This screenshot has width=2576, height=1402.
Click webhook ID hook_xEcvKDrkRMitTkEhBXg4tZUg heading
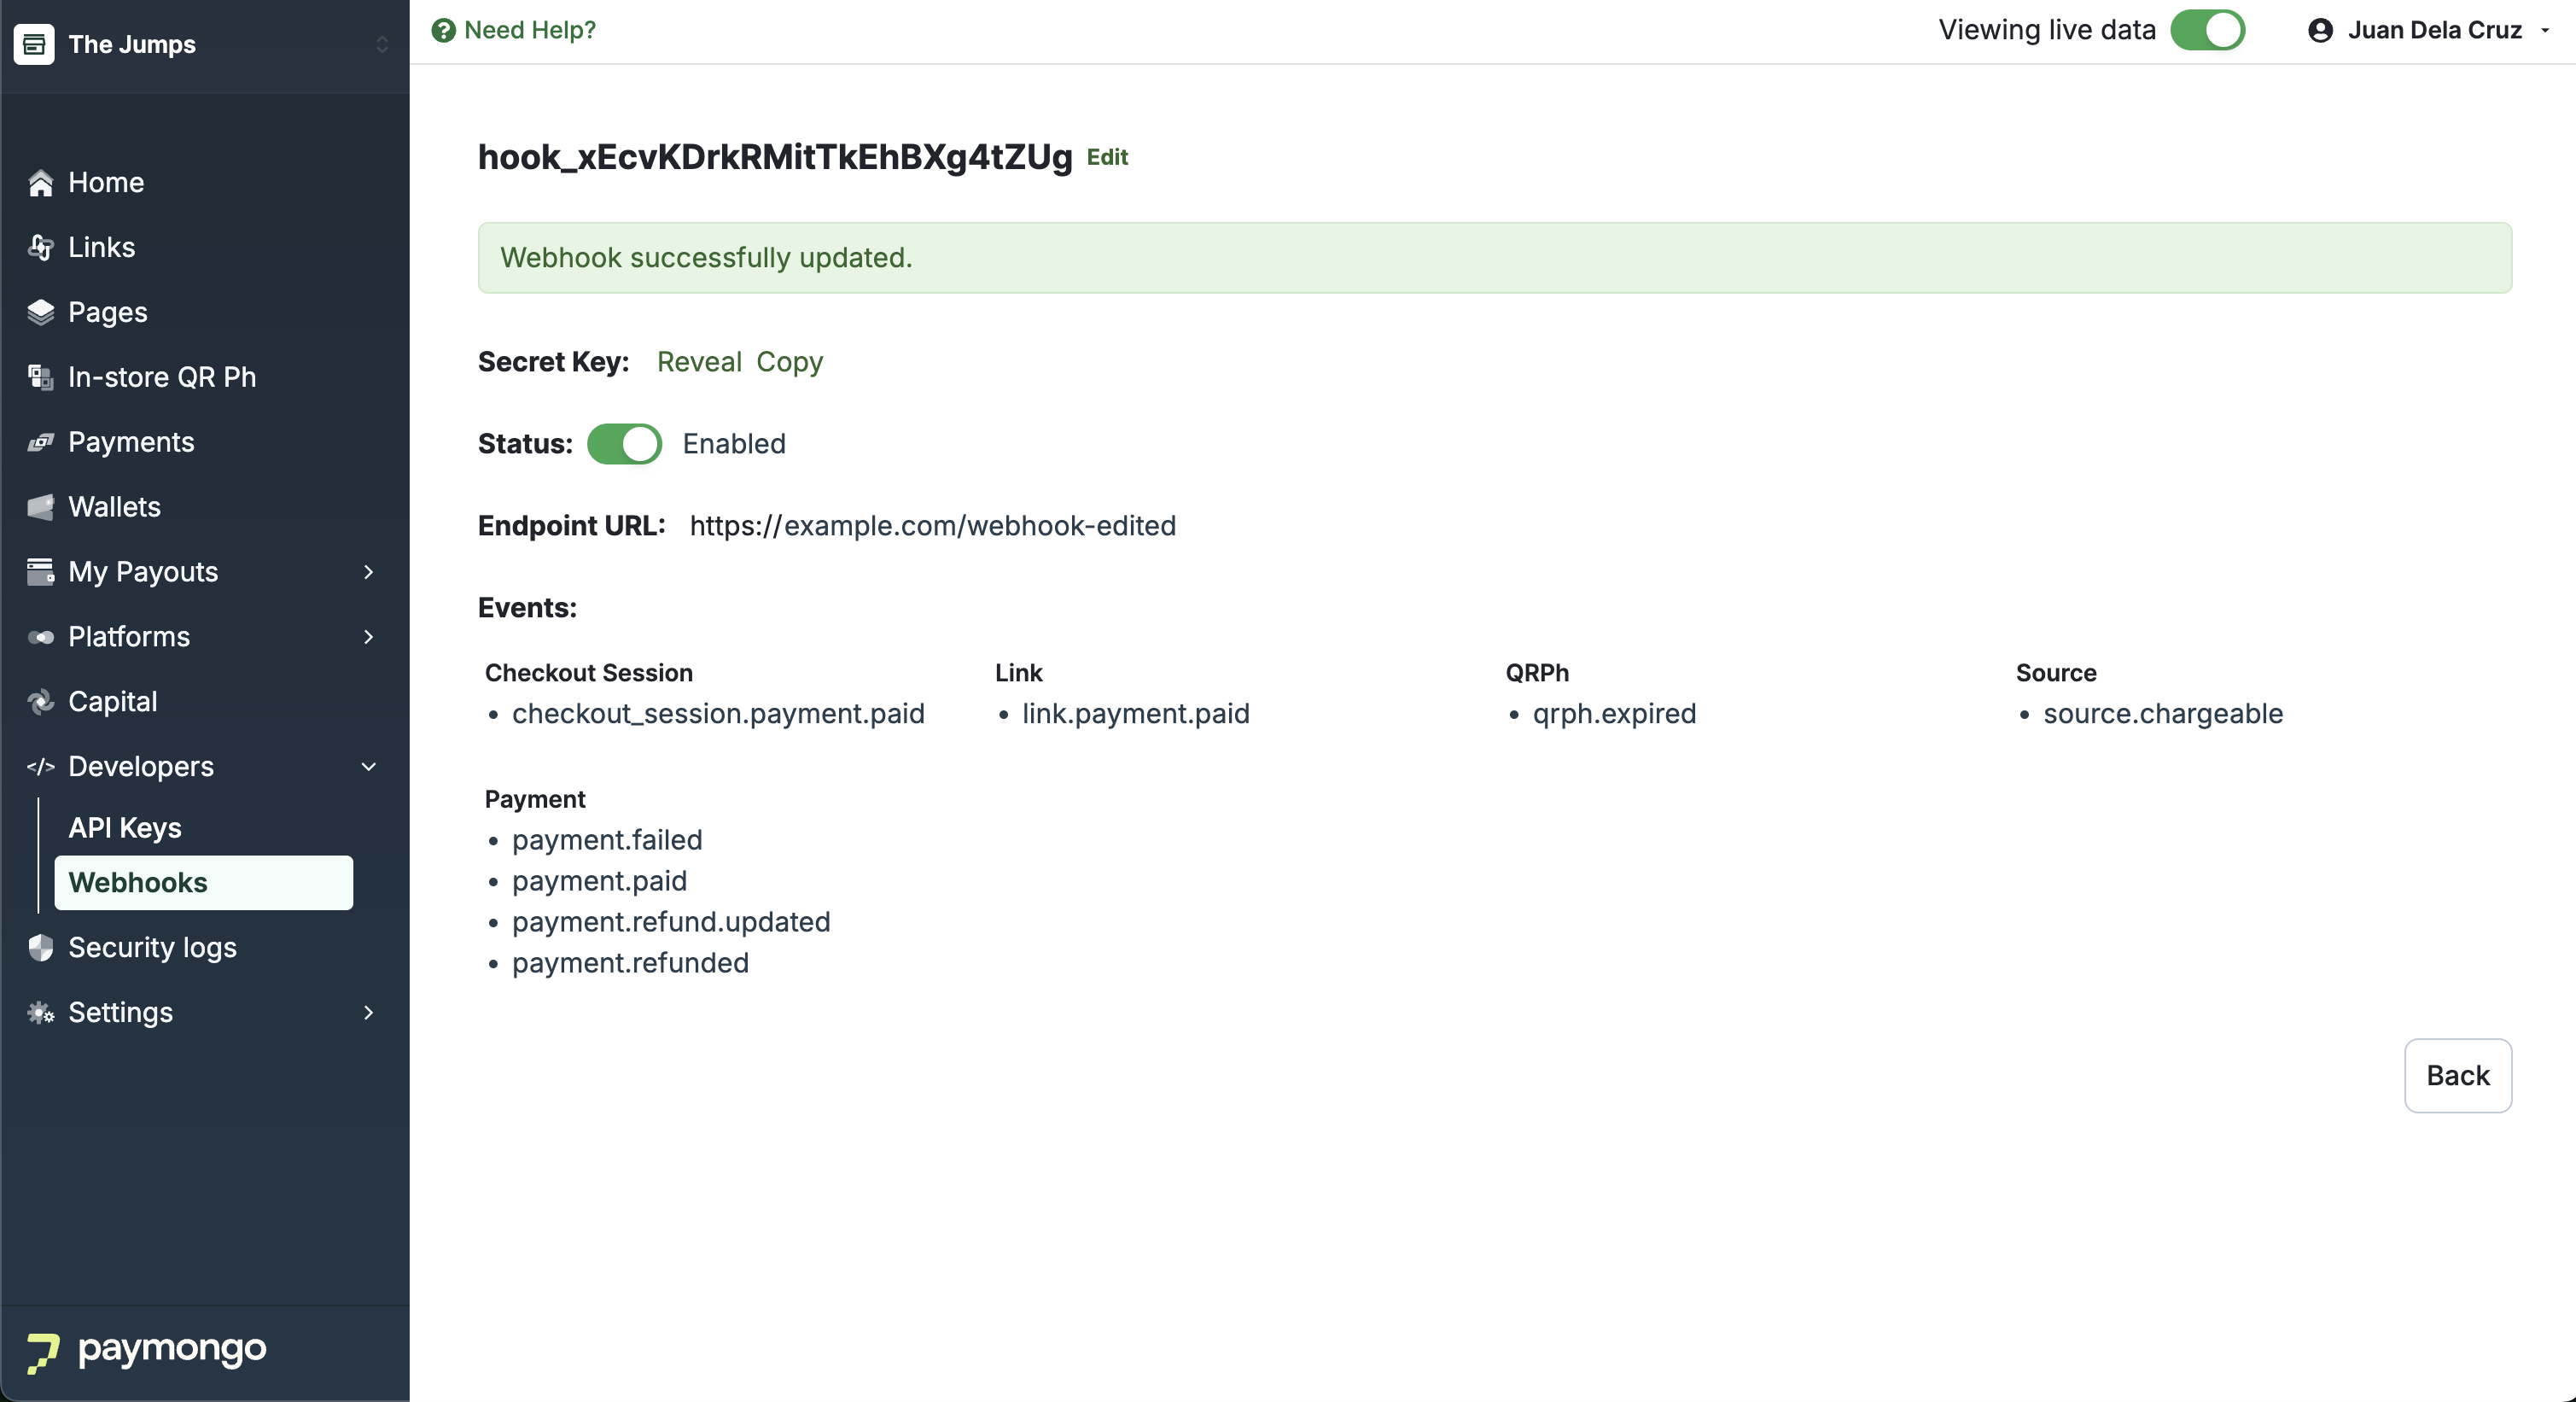[x=775, y=157]
